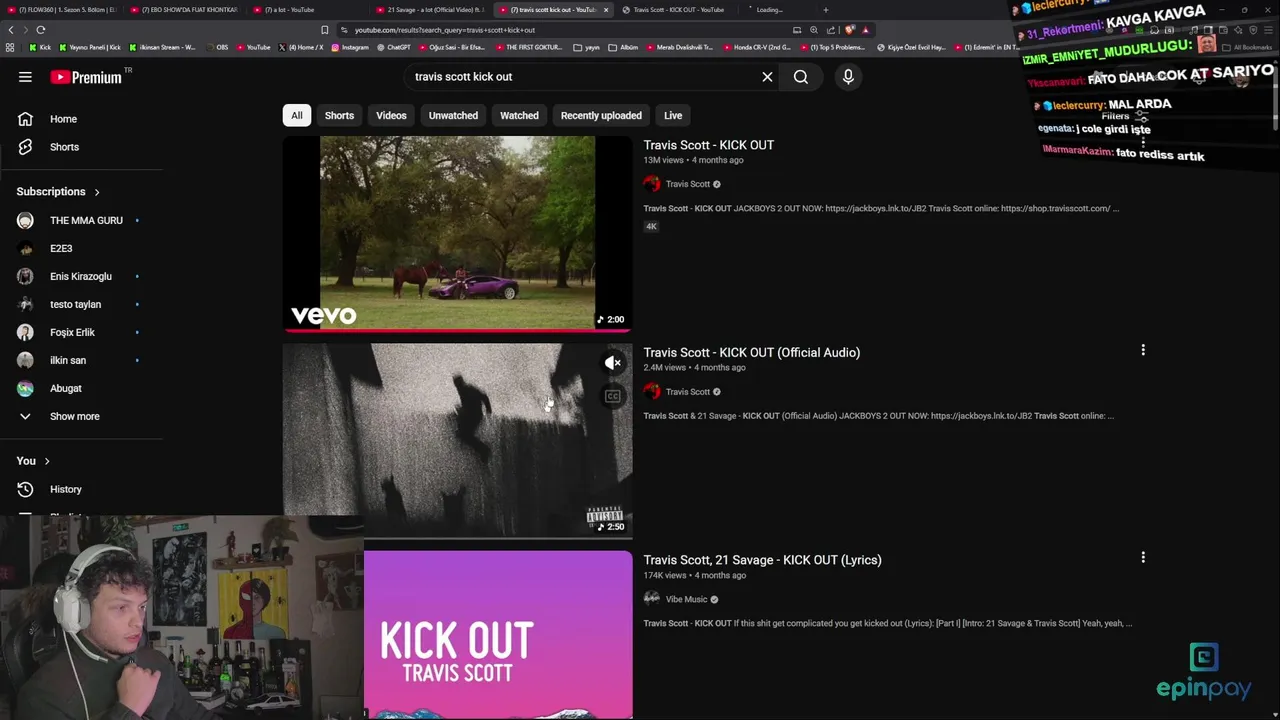Expand the You section chevron

coord(47,461)
